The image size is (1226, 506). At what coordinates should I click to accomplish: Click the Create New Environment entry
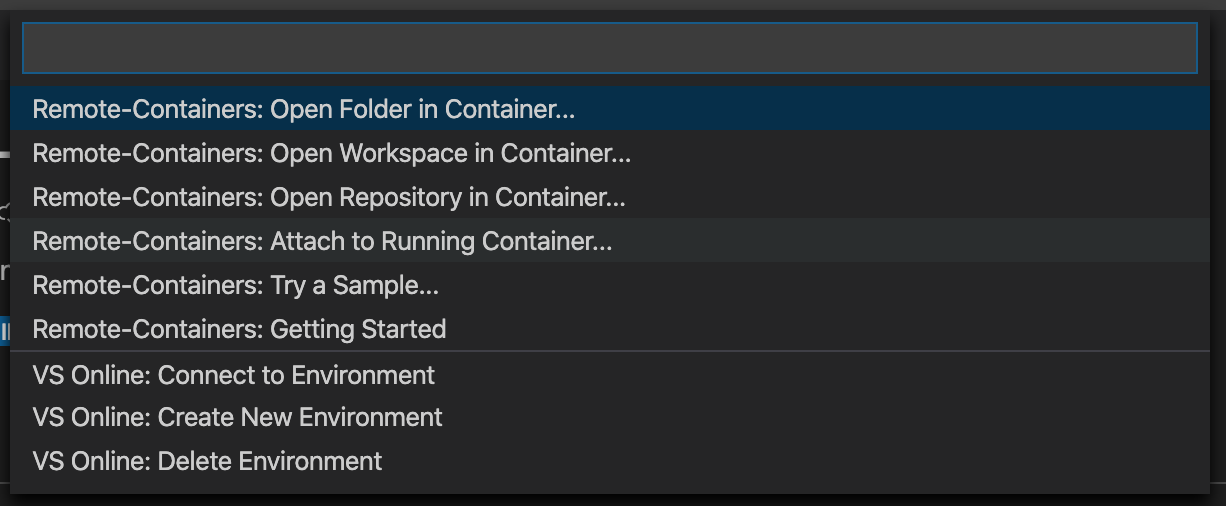coord(237,417)
